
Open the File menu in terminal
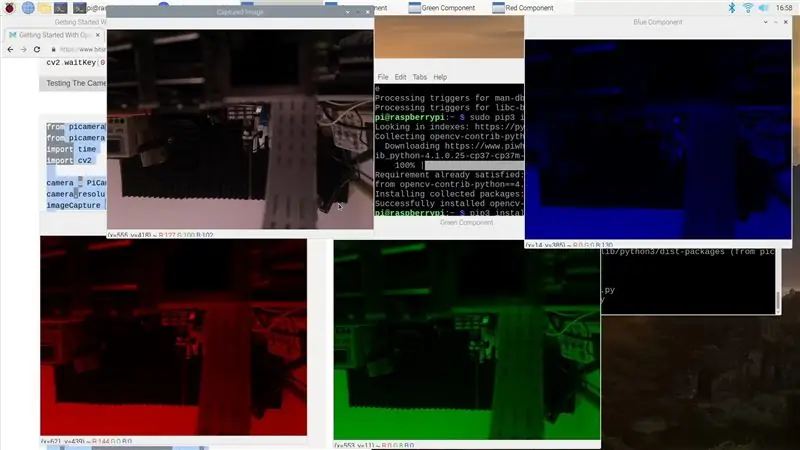[x=383, y=77]
